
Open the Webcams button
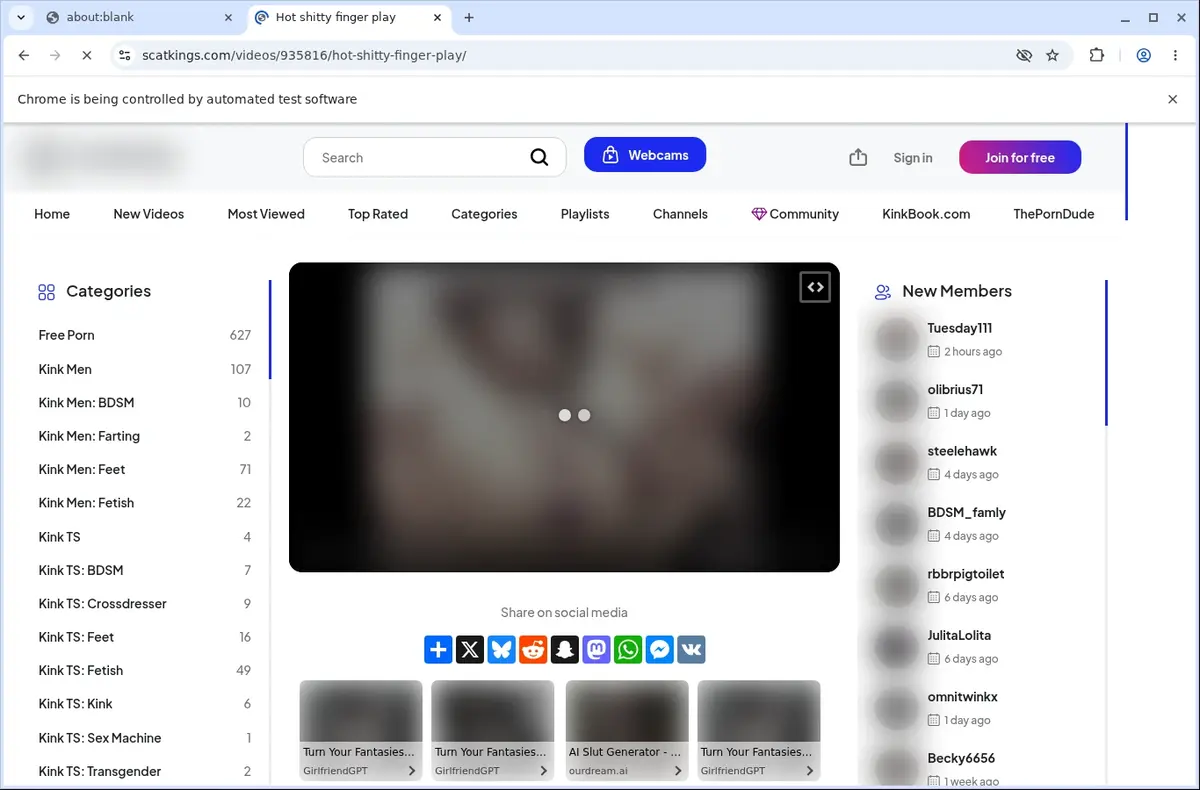click(x=645, y=155)
